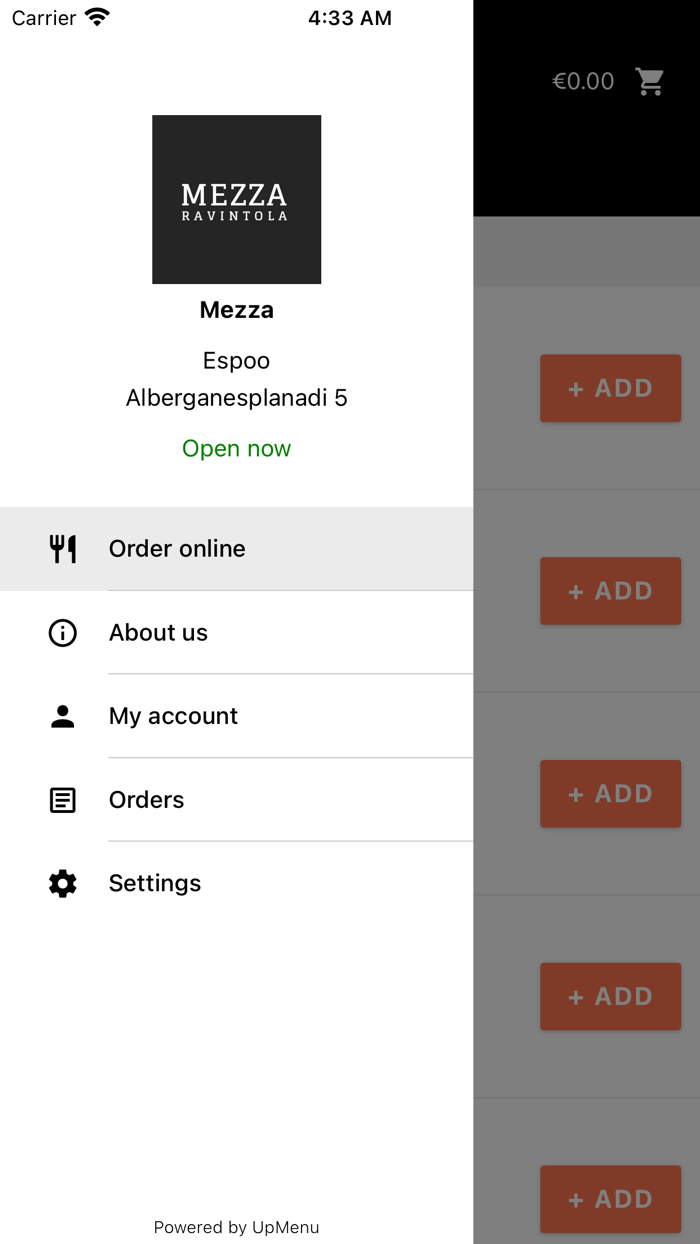Select the fork and knife Order online icon
Image resolution: width=700 pixels, height=1244 pixels.
tap(62, 548)
